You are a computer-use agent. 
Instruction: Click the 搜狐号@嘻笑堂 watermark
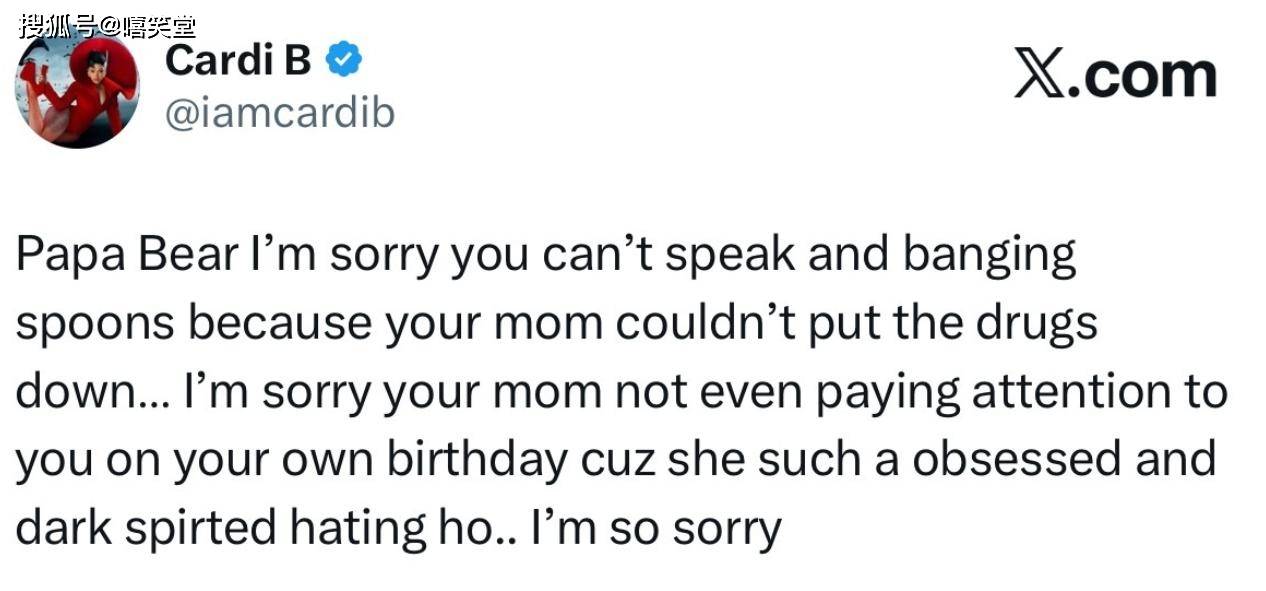[x=106, y=25]
